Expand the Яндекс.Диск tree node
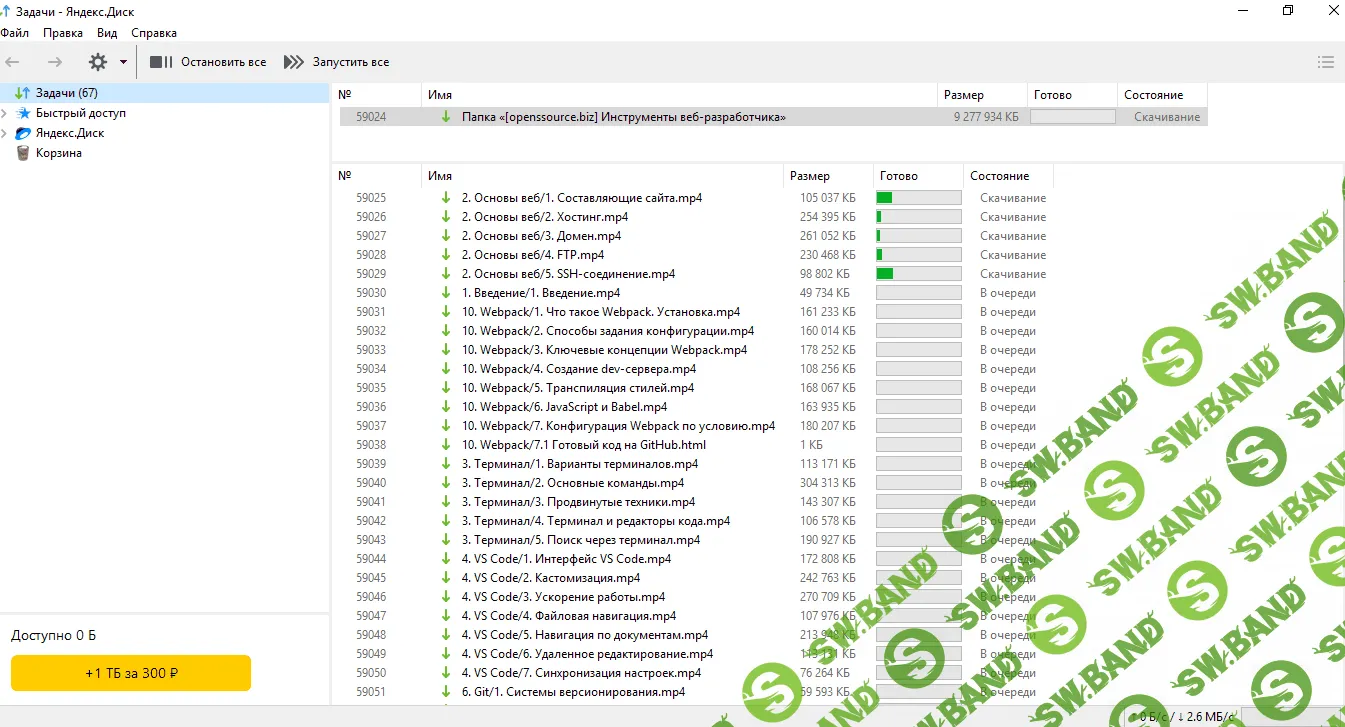Screen dimensions: 1345x727 point(5,133)
